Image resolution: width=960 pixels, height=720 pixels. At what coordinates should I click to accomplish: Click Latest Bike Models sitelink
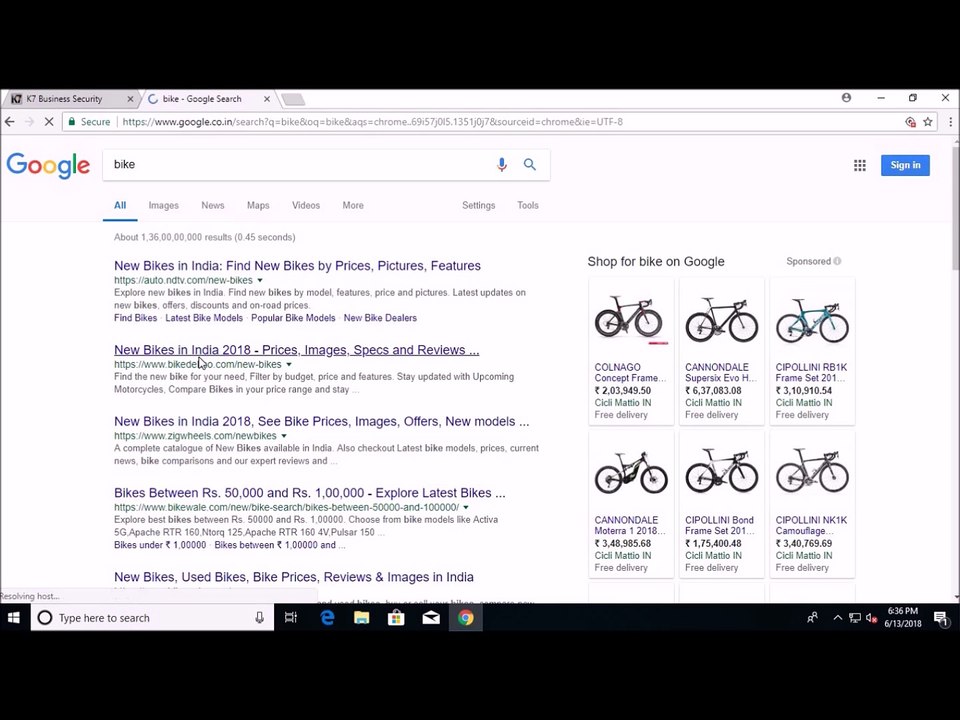pyautogui.click(x=204, y=318)
